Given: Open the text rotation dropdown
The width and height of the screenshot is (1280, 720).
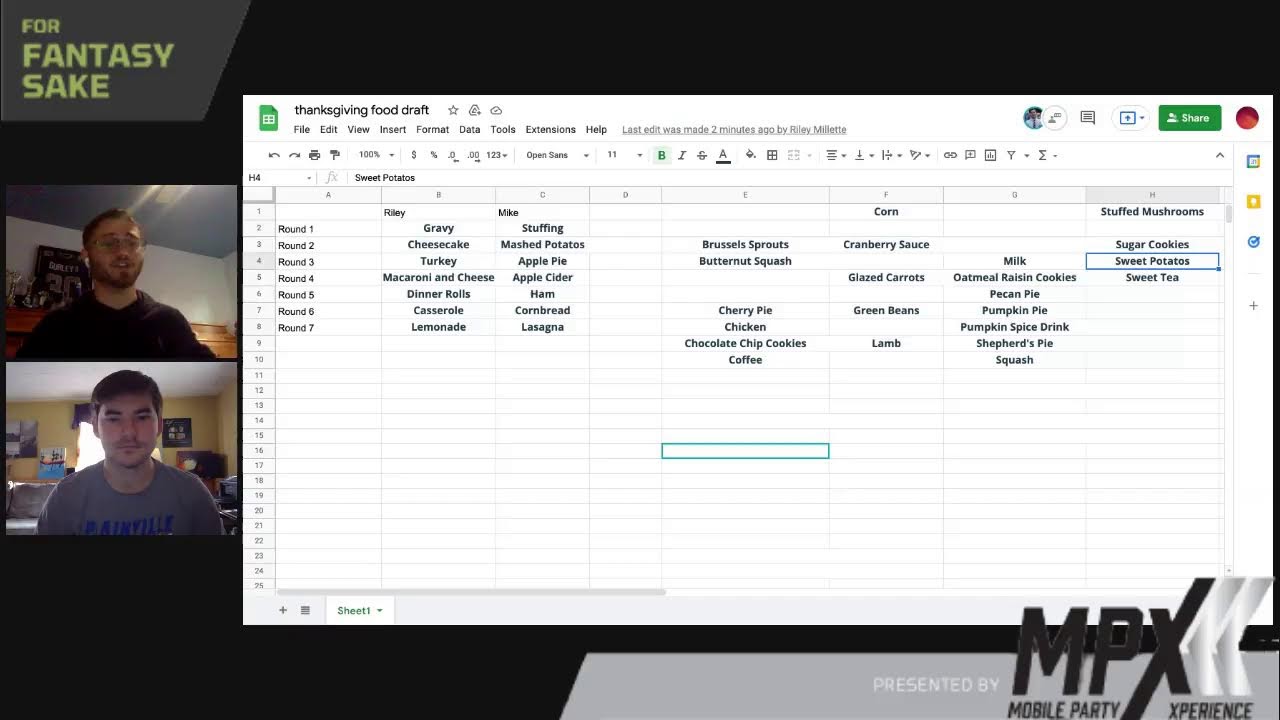Looking at the screenshot, I should click(919, 155).
